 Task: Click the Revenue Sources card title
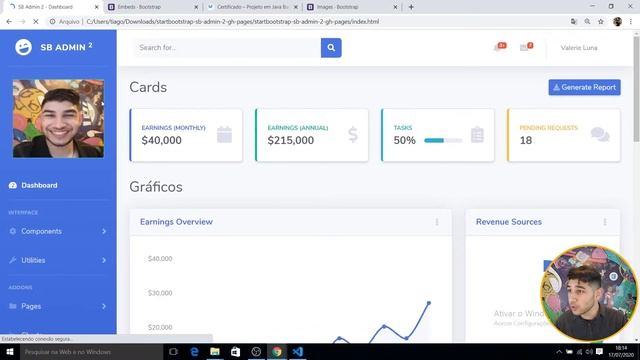click(x=509, y=222)
